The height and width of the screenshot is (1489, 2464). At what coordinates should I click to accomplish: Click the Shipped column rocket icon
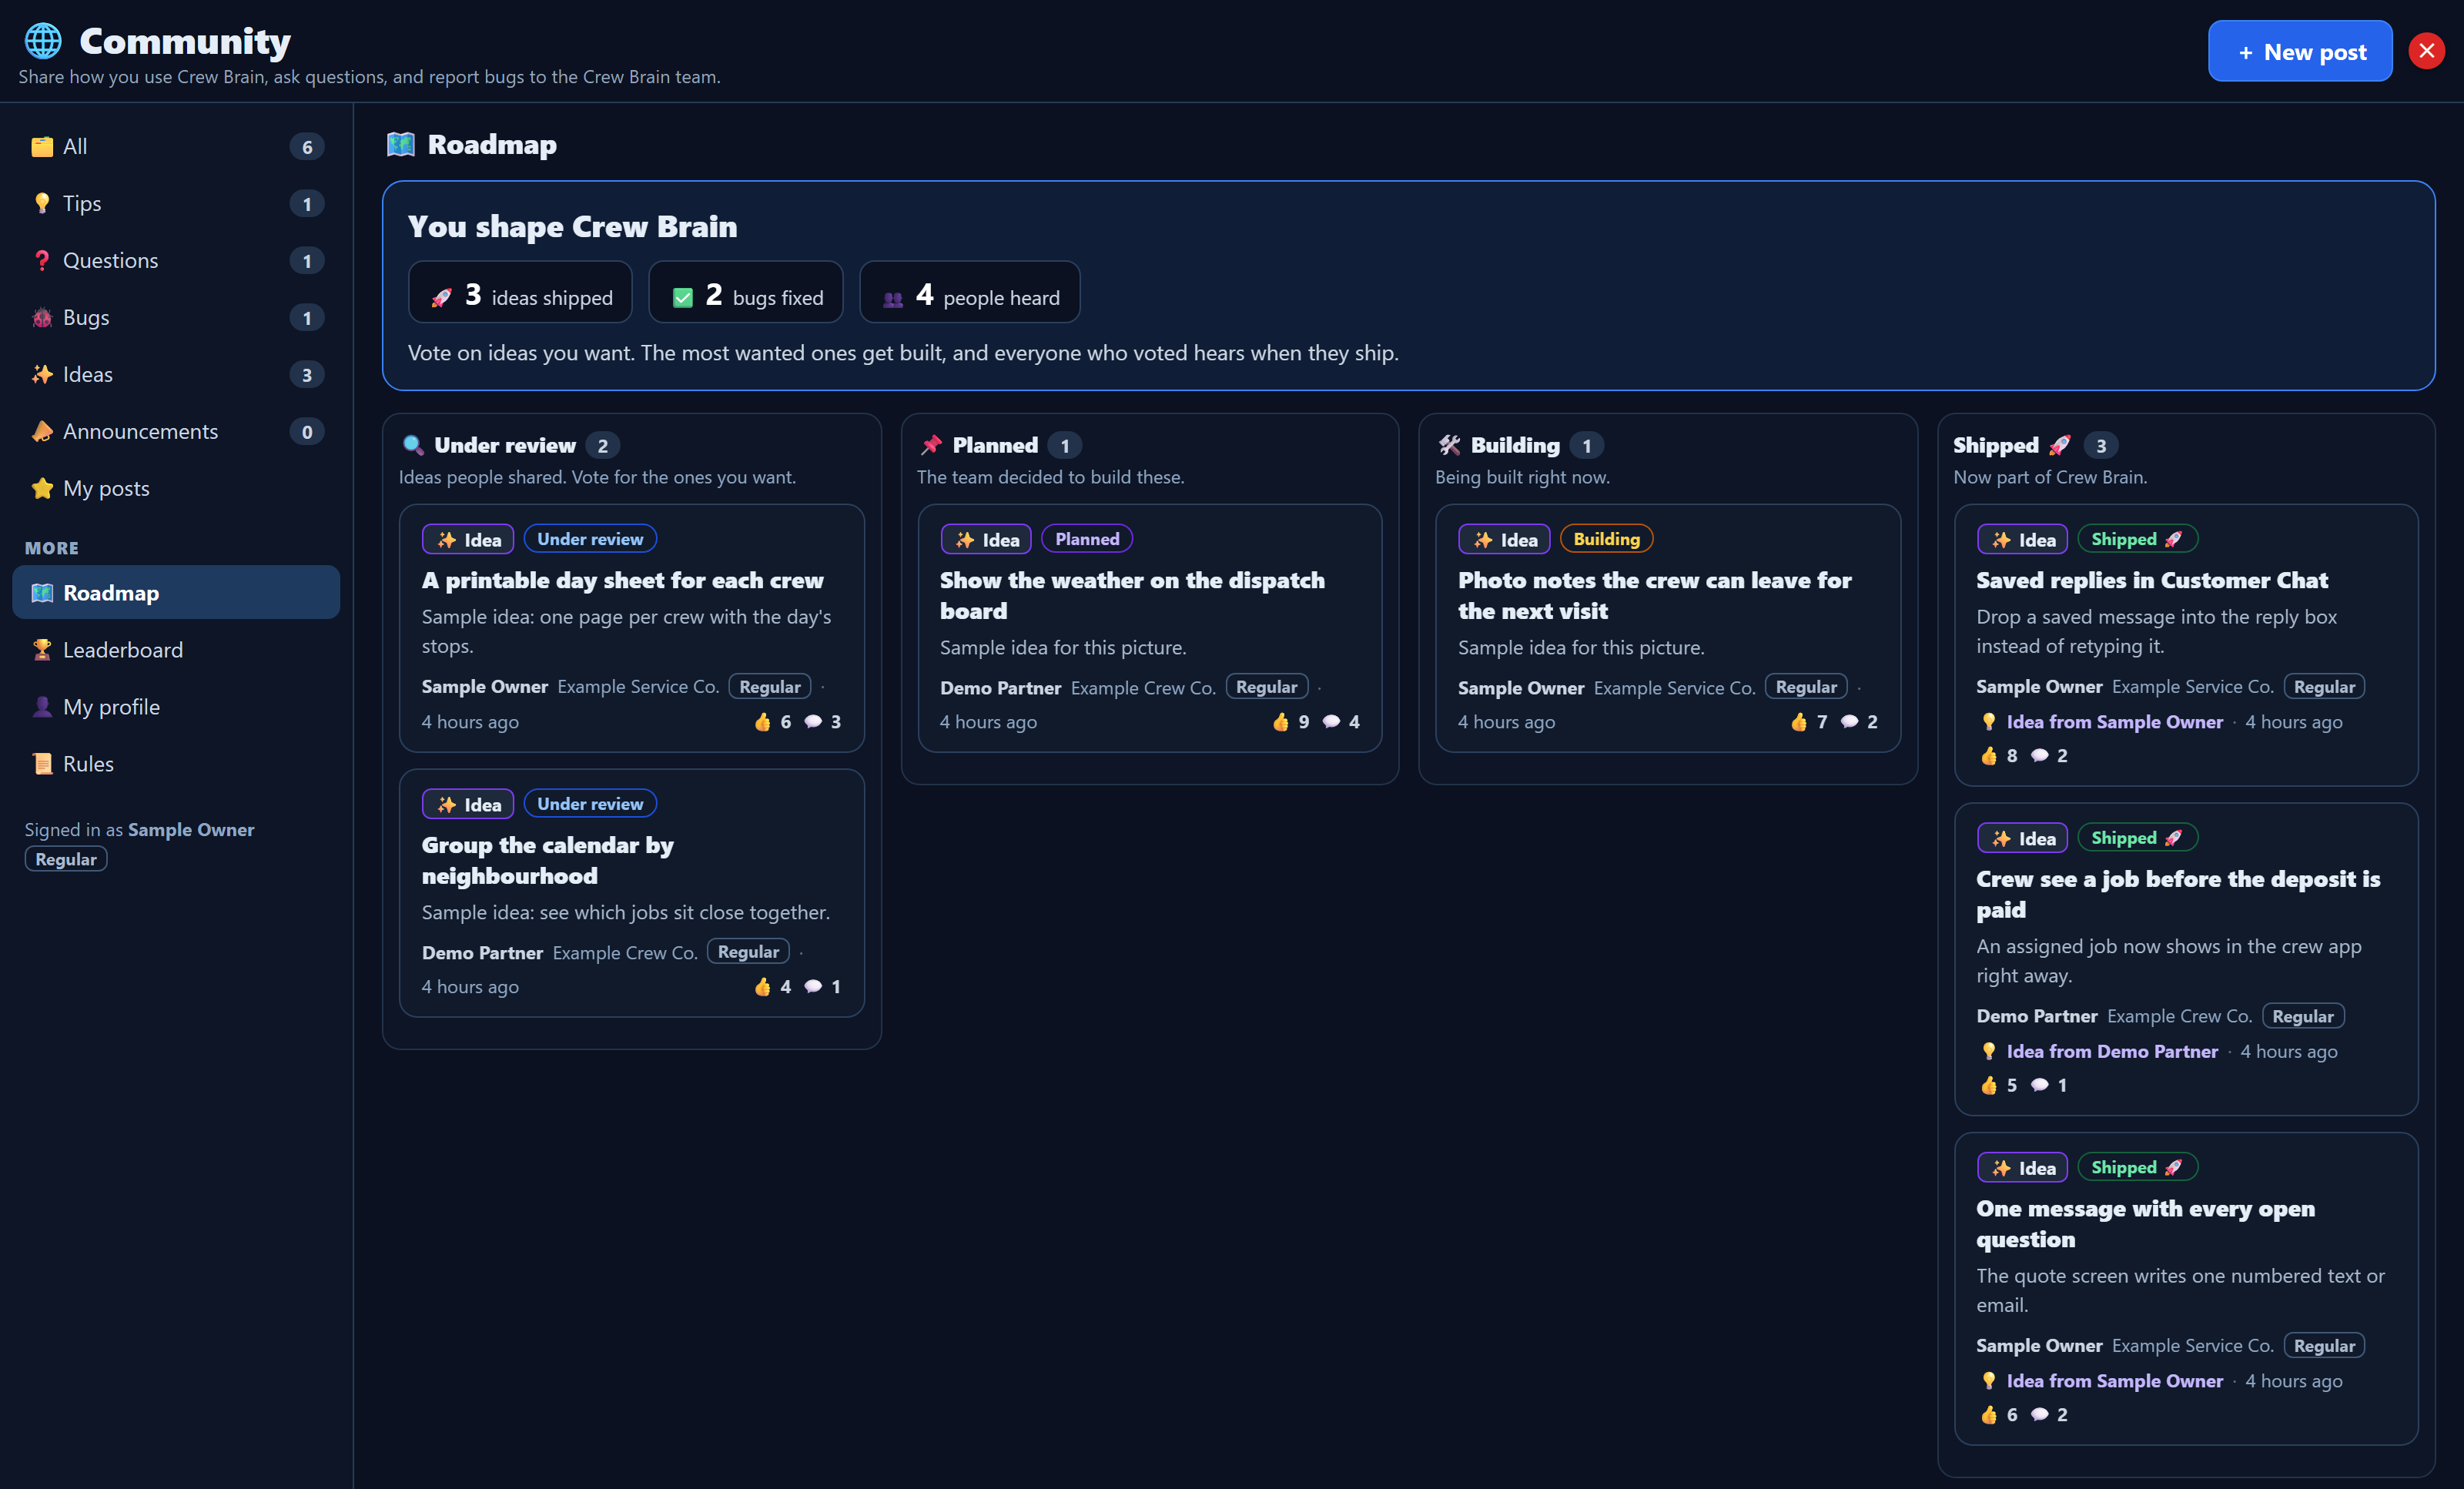click(x=2059, y=446)
